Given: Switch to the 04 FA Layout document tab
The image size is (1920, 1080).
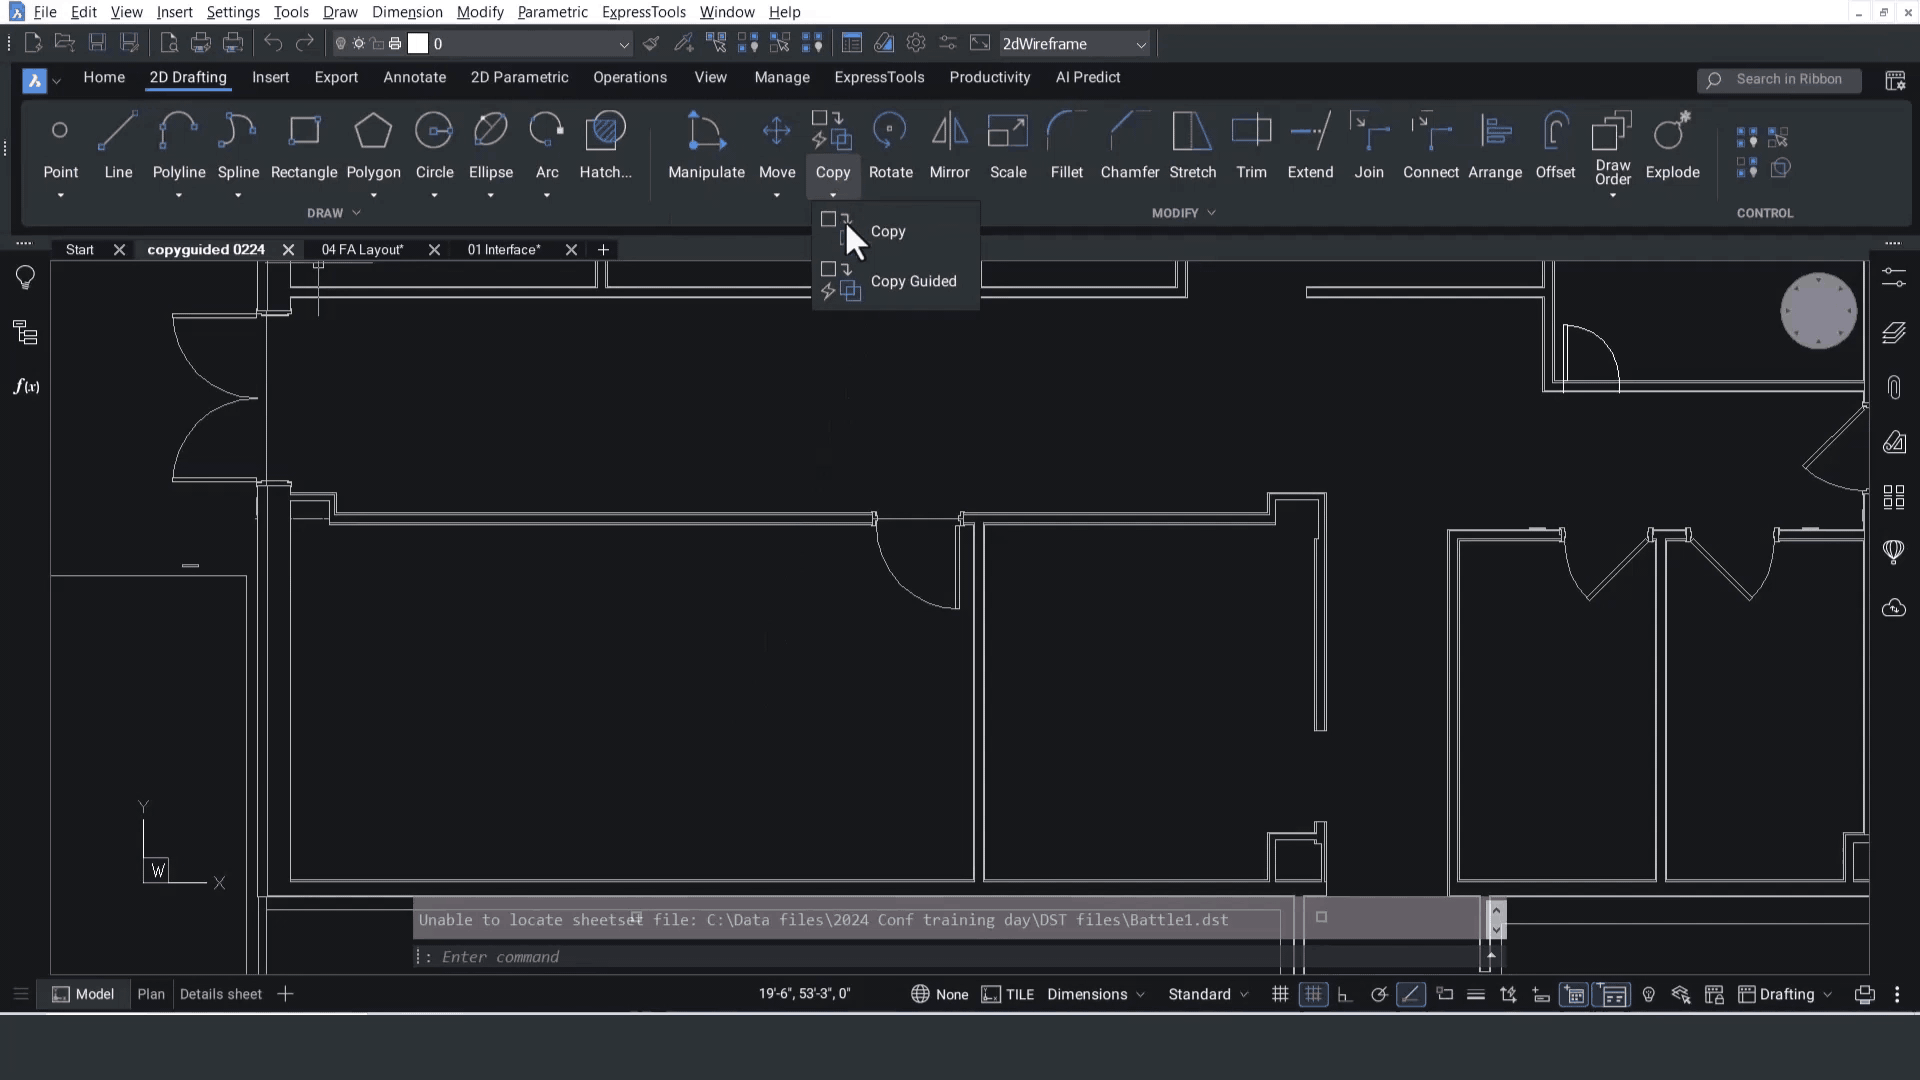Looking at the screenshot, I should click(x=362, y=250).
